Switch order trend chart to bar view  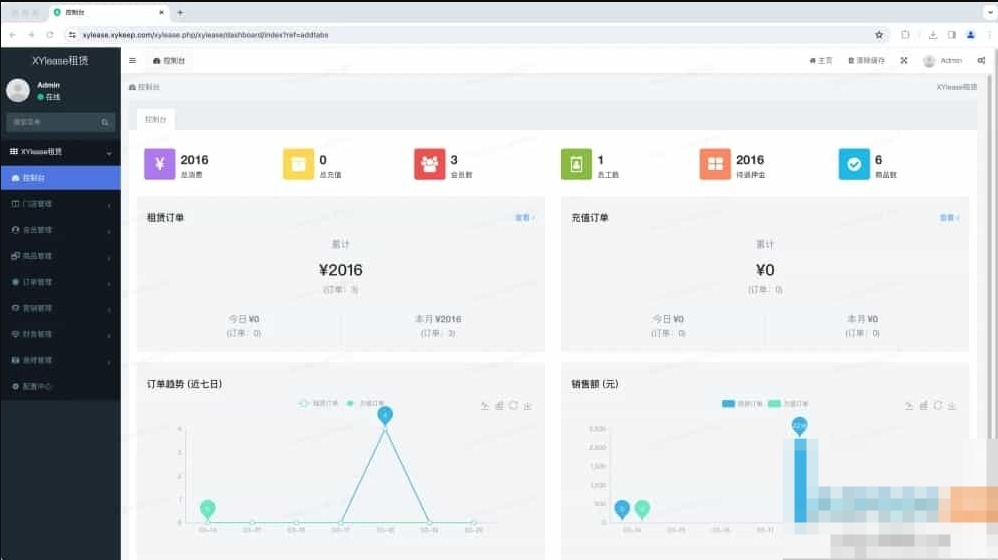coord(500,405)
